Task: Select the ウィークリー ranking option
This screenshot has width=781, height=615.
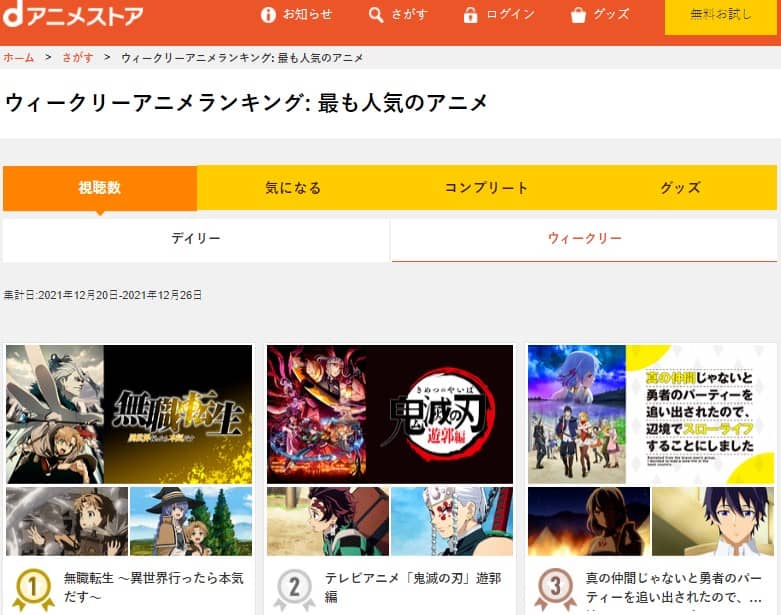Action: pyautogui.click(x=584, y=239)
